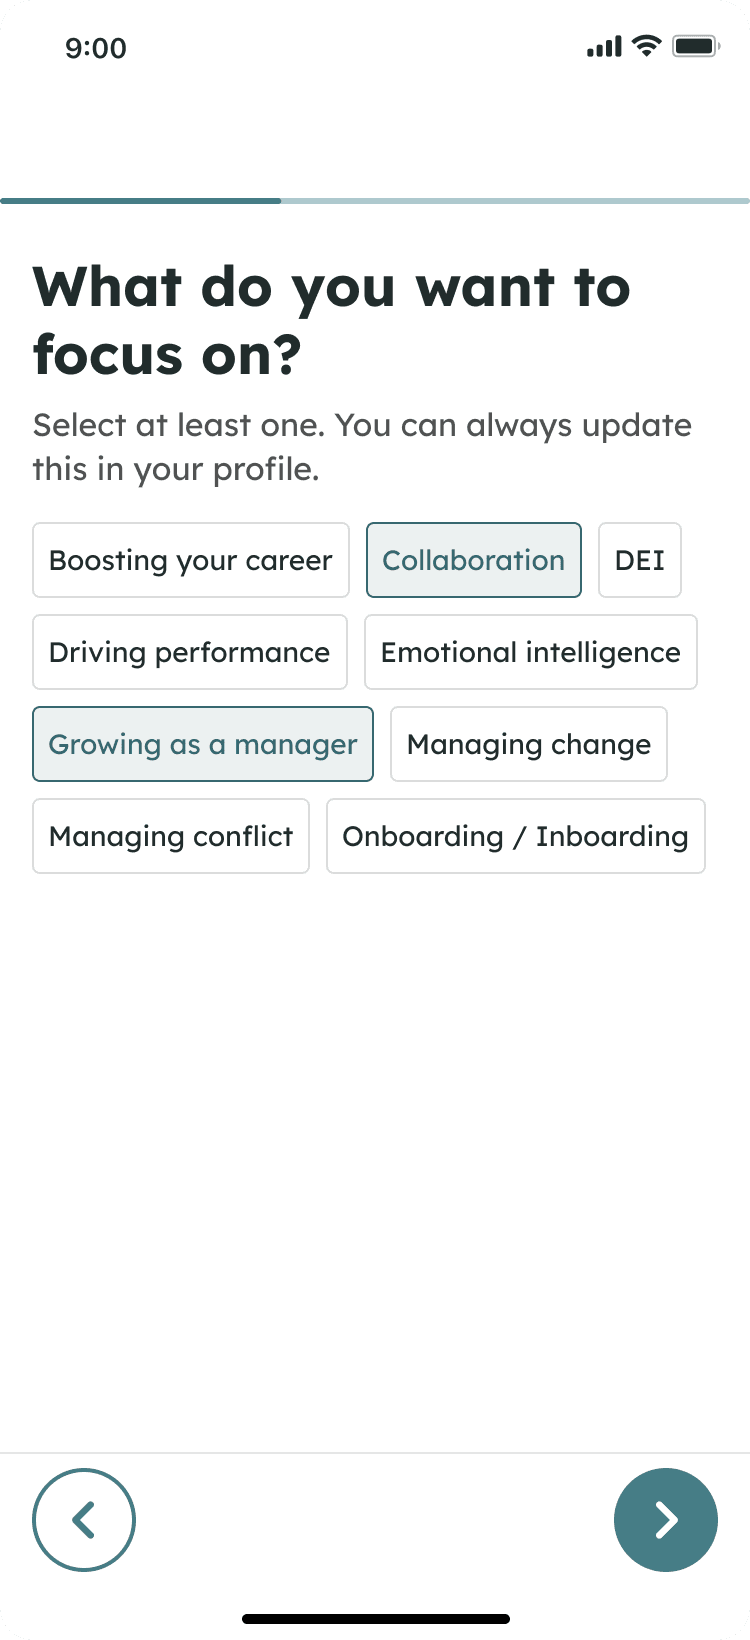Deselect the Growing as a manager chip
Viewport: 750px width, 1640px height.
tap(203, 744)
